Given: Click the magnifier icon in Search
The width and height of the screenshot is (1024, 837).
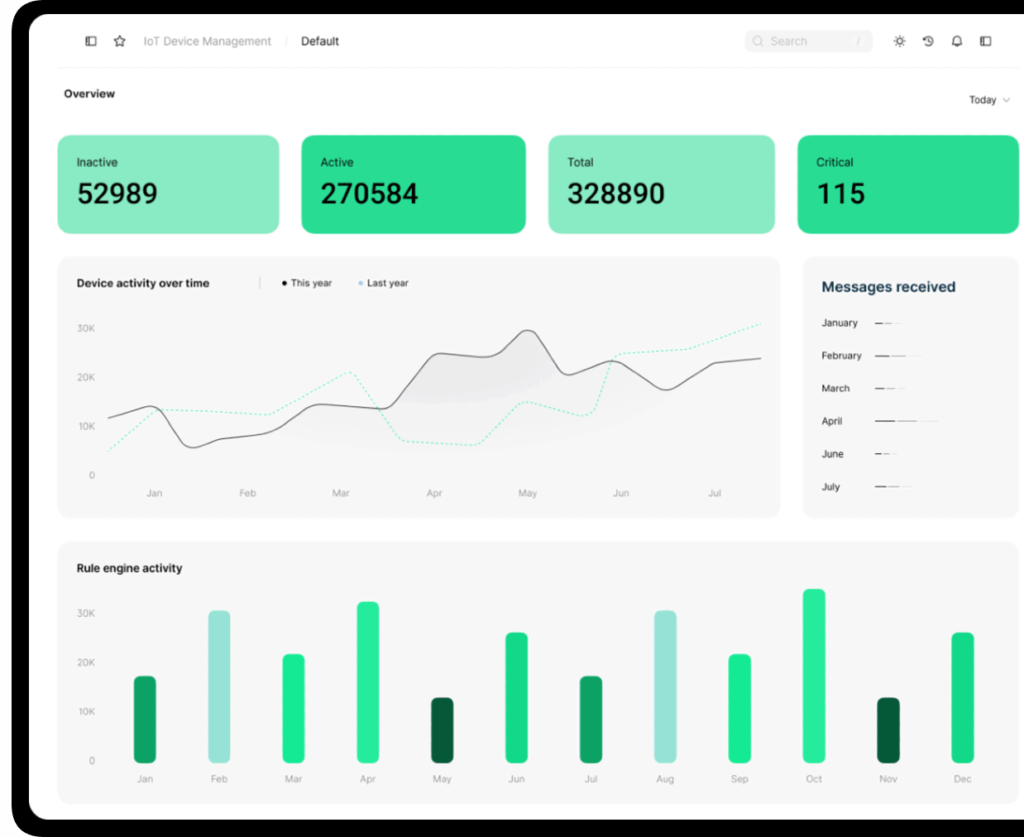Looking at the screenshot, I should tap(758, 41).
